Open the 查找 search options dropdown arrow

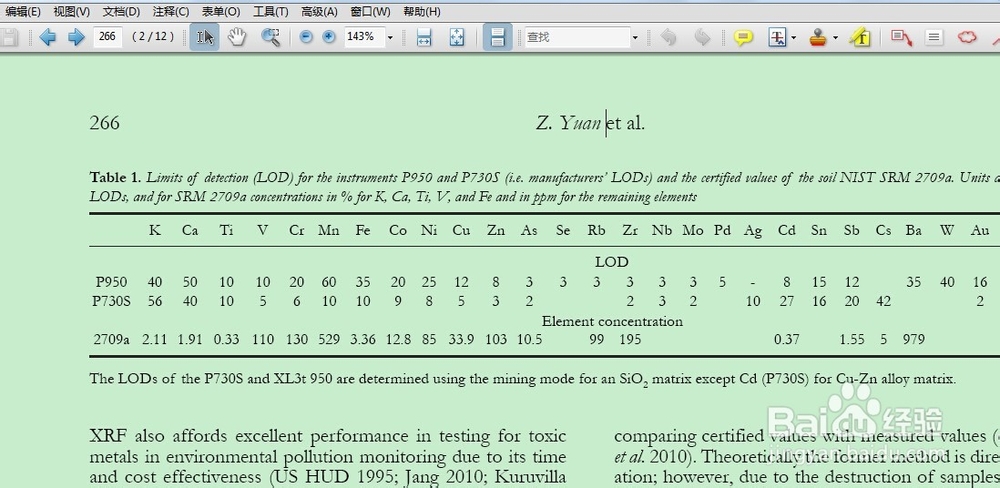635,38
